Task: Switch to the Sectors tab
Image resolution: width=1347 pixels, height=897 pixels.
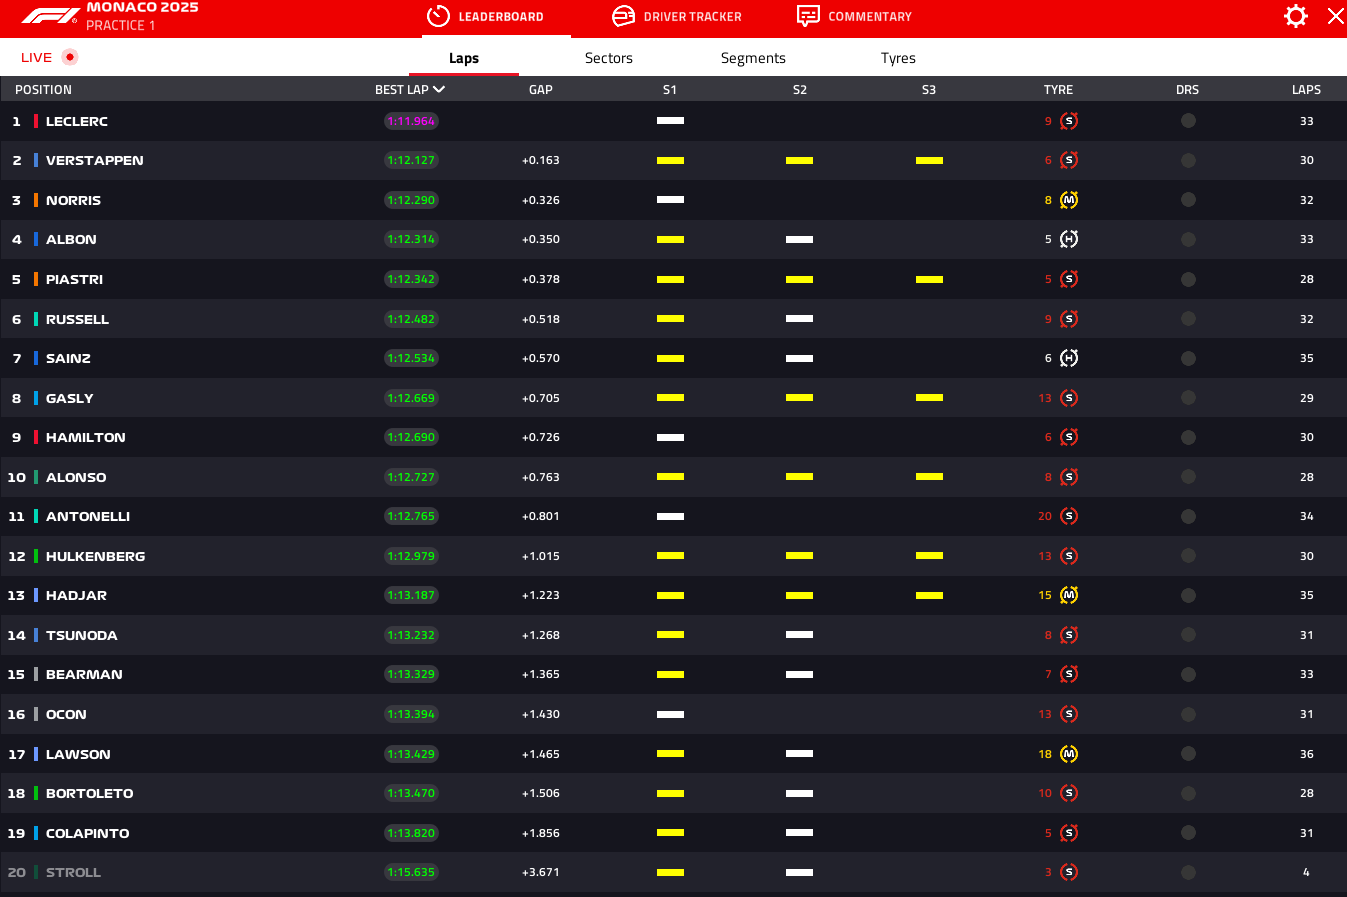Action: (x=609, y=58)
